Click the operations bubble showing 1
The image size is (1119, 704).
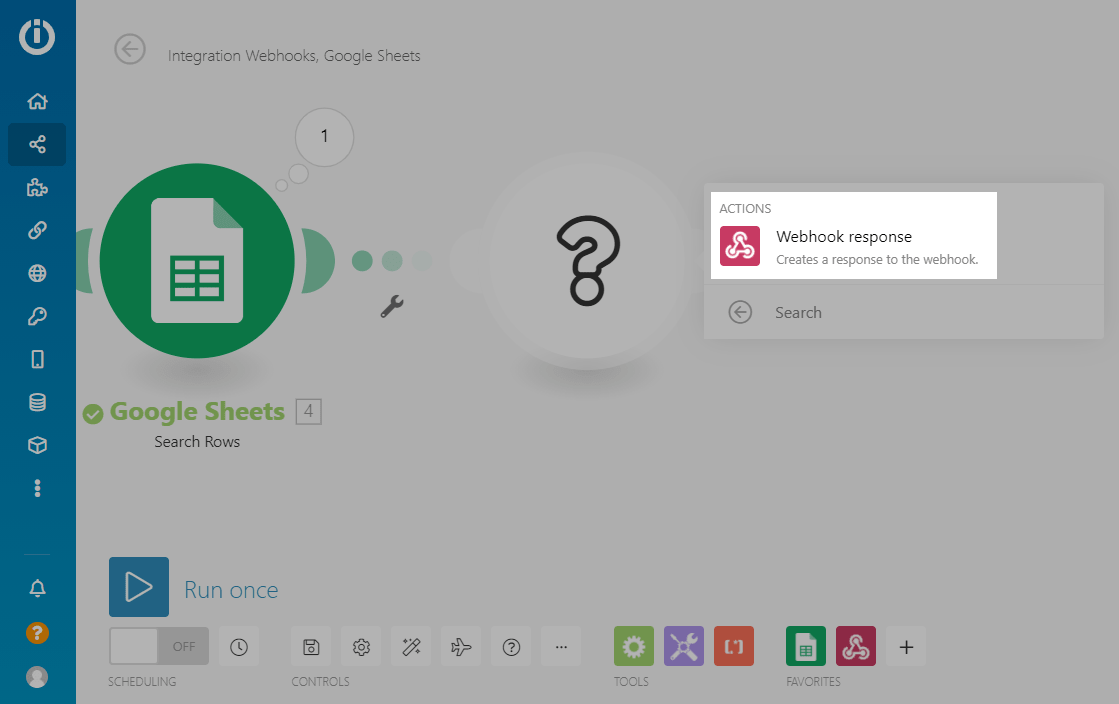(x=325, y=137)
